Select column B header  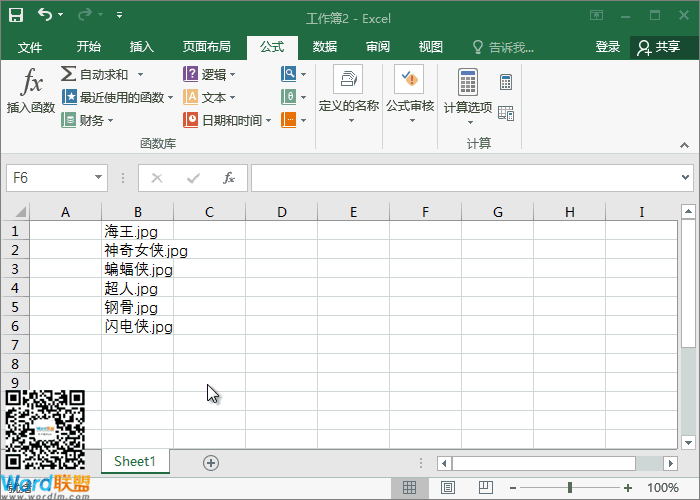pyautogui.click(x=138, y=212)
